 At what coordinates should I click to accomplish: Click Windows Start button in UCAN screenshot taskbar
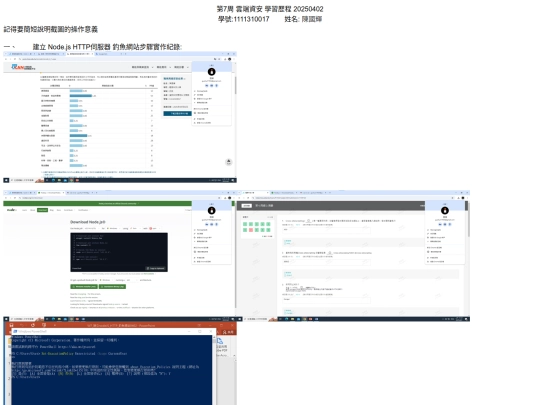tap(6, 180)
